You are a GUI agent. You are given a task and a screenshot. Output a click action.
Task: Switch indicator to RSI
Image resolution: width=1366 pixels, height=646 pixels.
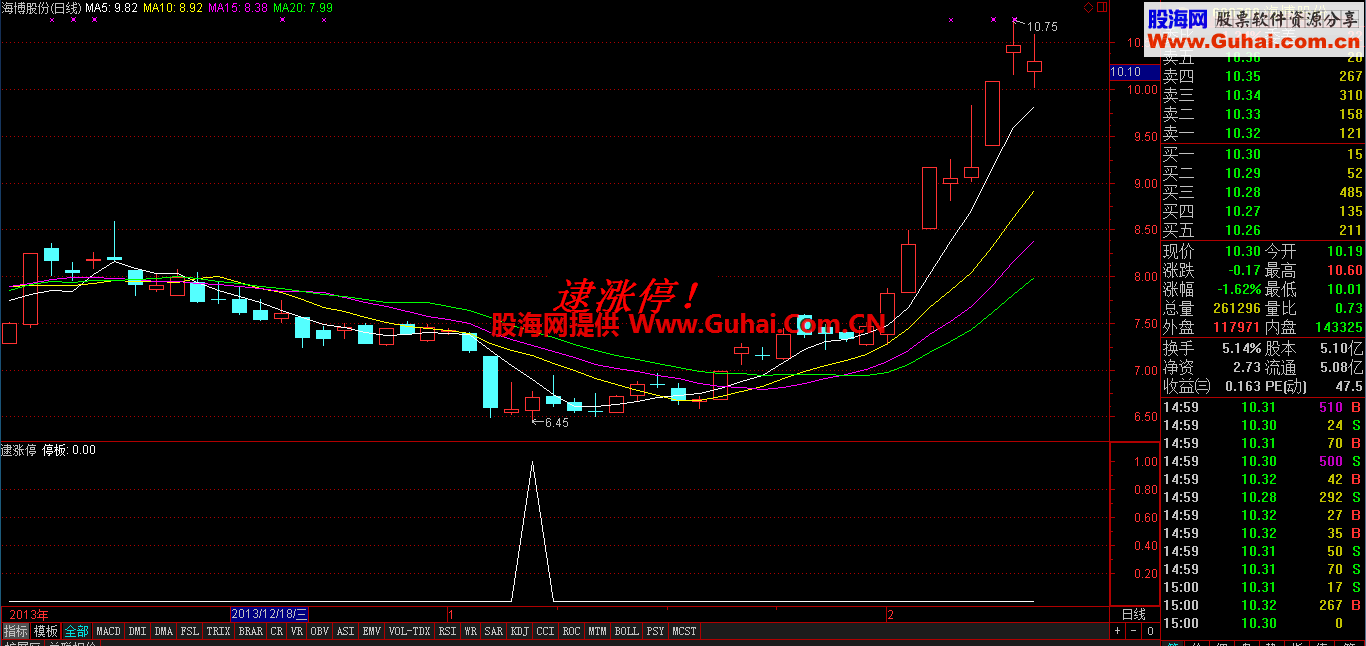(x=447, y=631)
